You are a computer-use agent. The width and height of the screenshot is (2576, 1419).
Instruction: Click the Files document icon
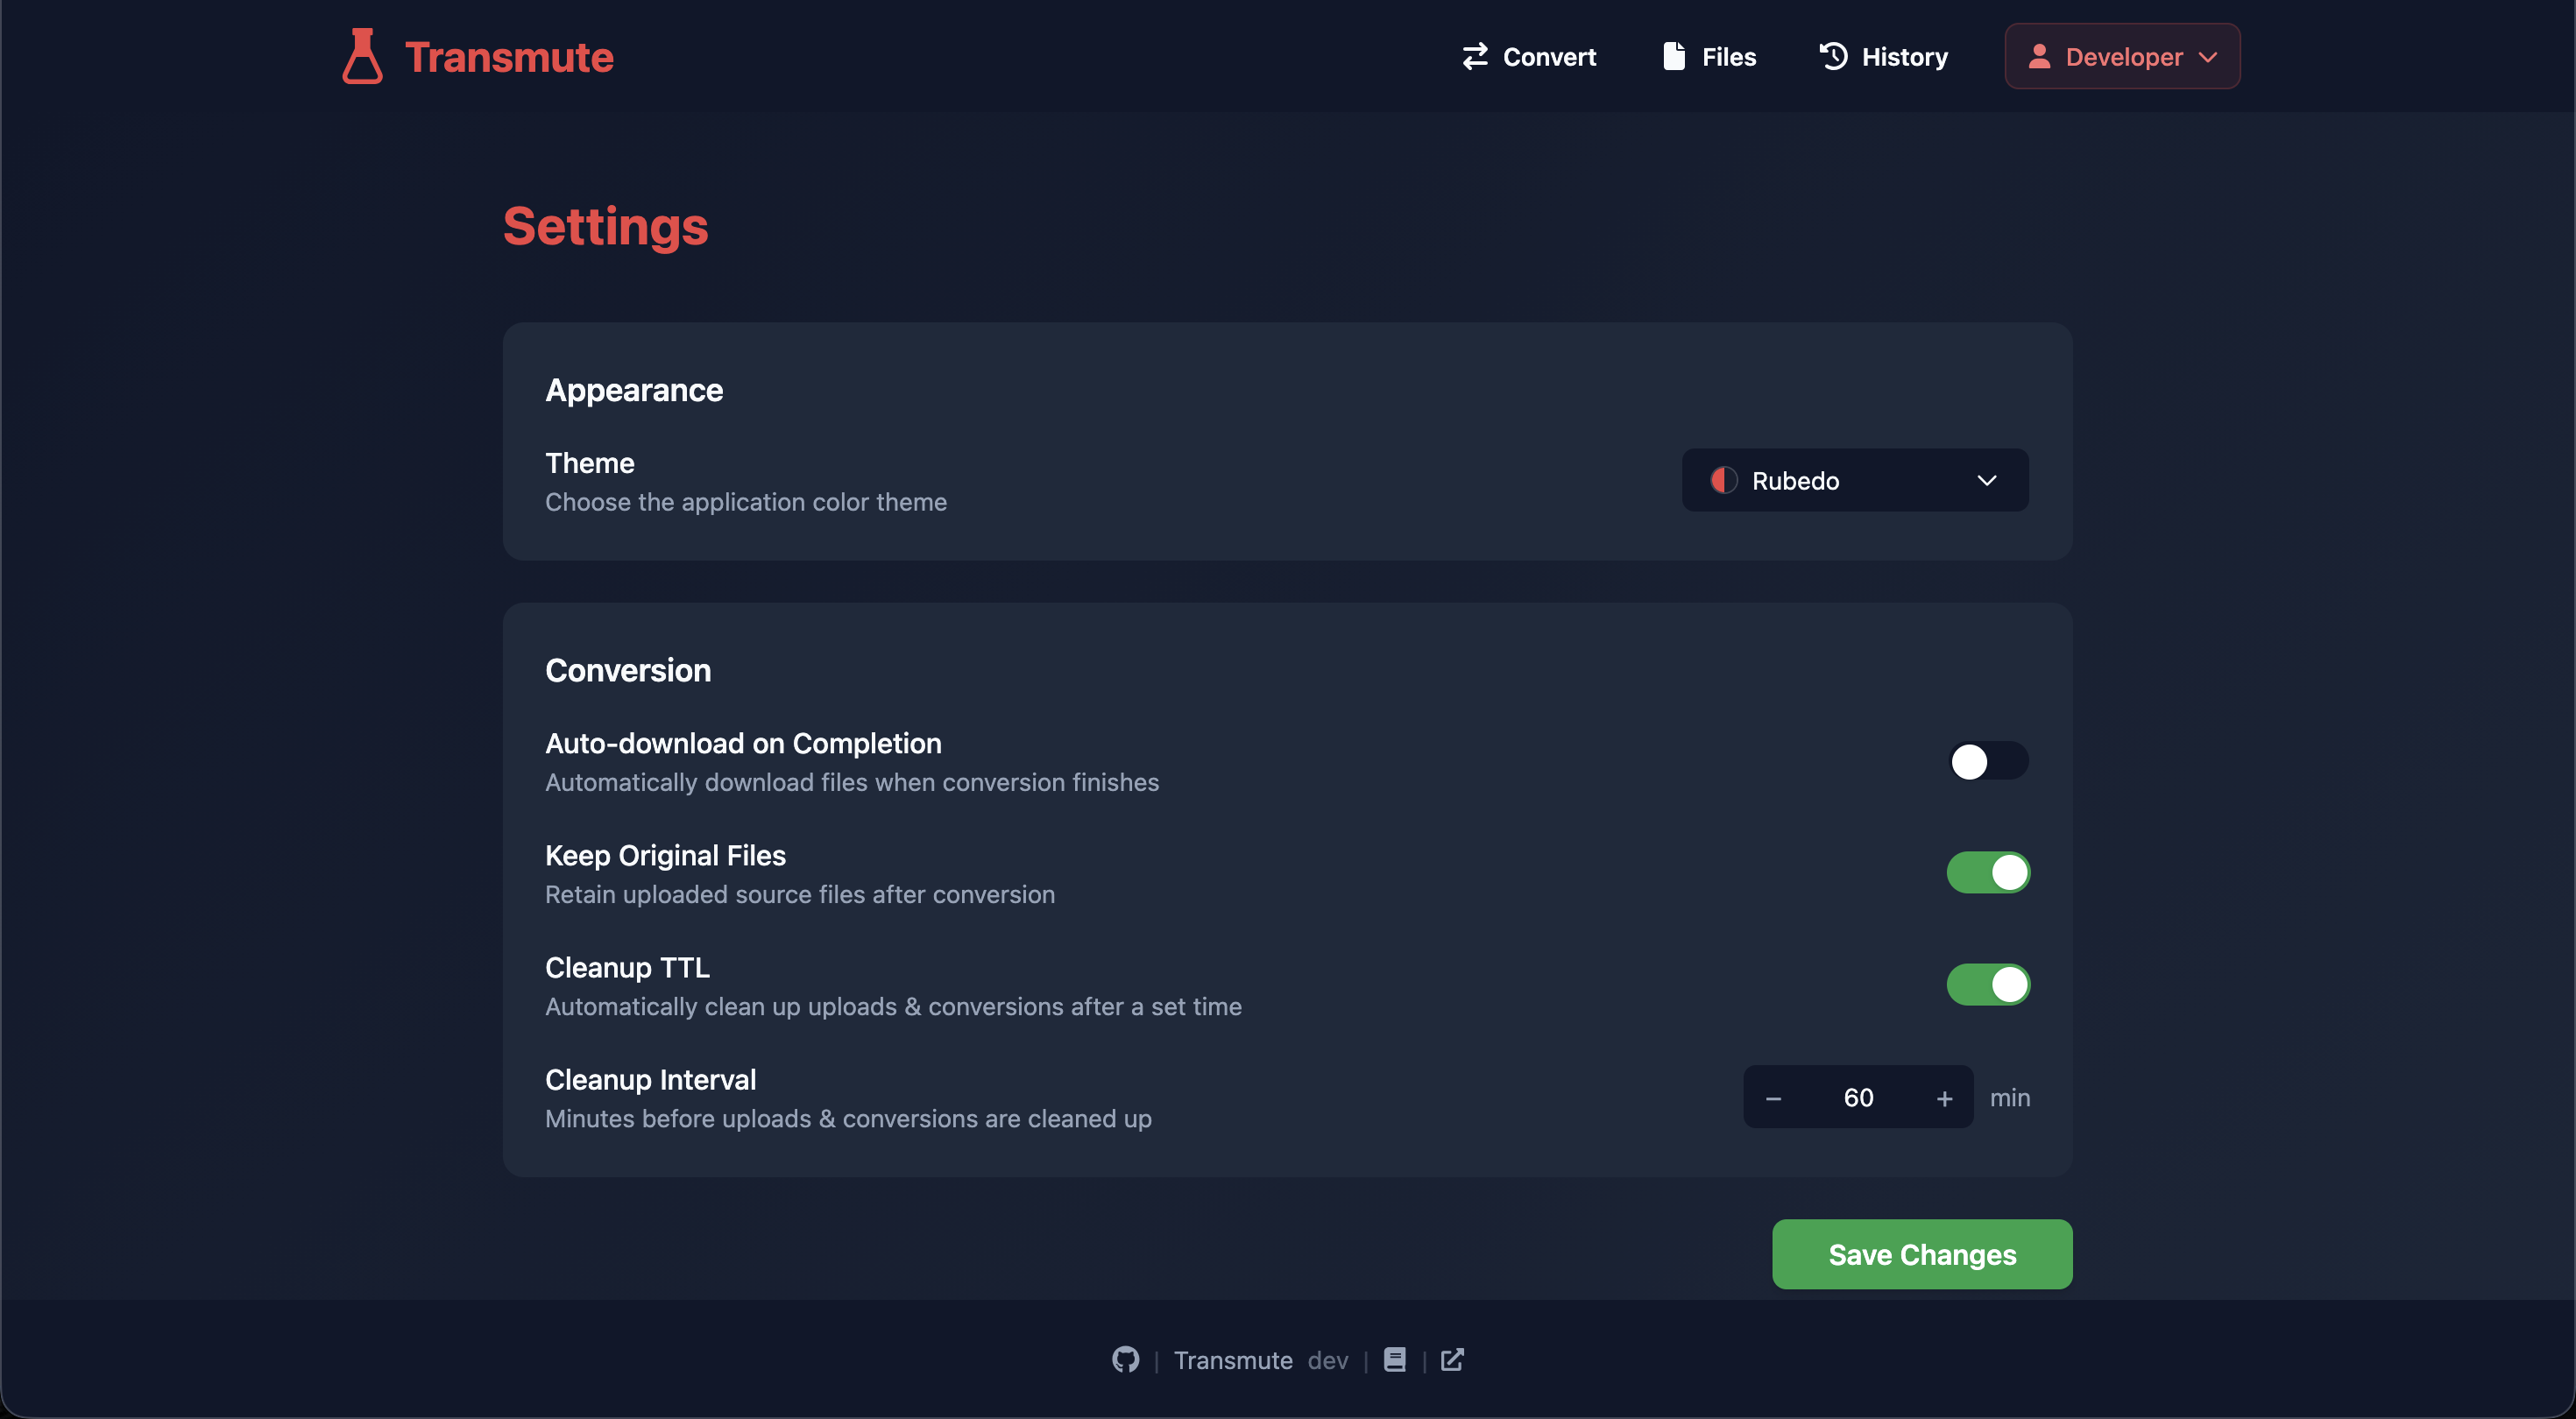[x=1673, y=57]
